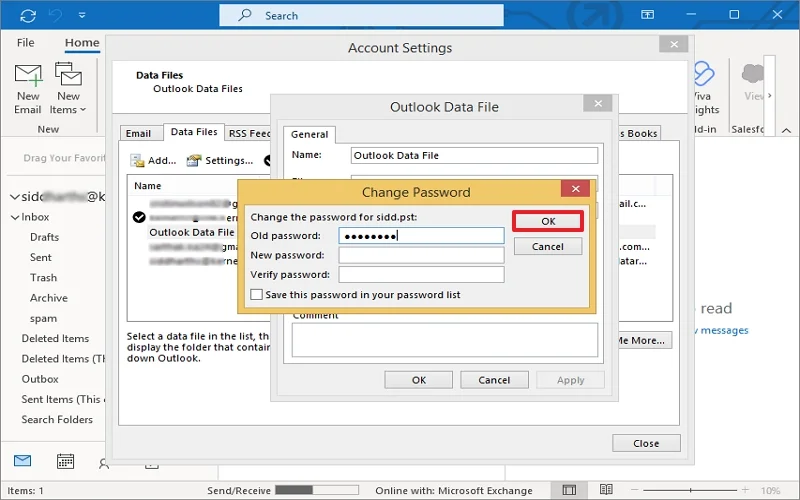Click the Comment text box
800x500 pixels.
click(x=444, y=340)
